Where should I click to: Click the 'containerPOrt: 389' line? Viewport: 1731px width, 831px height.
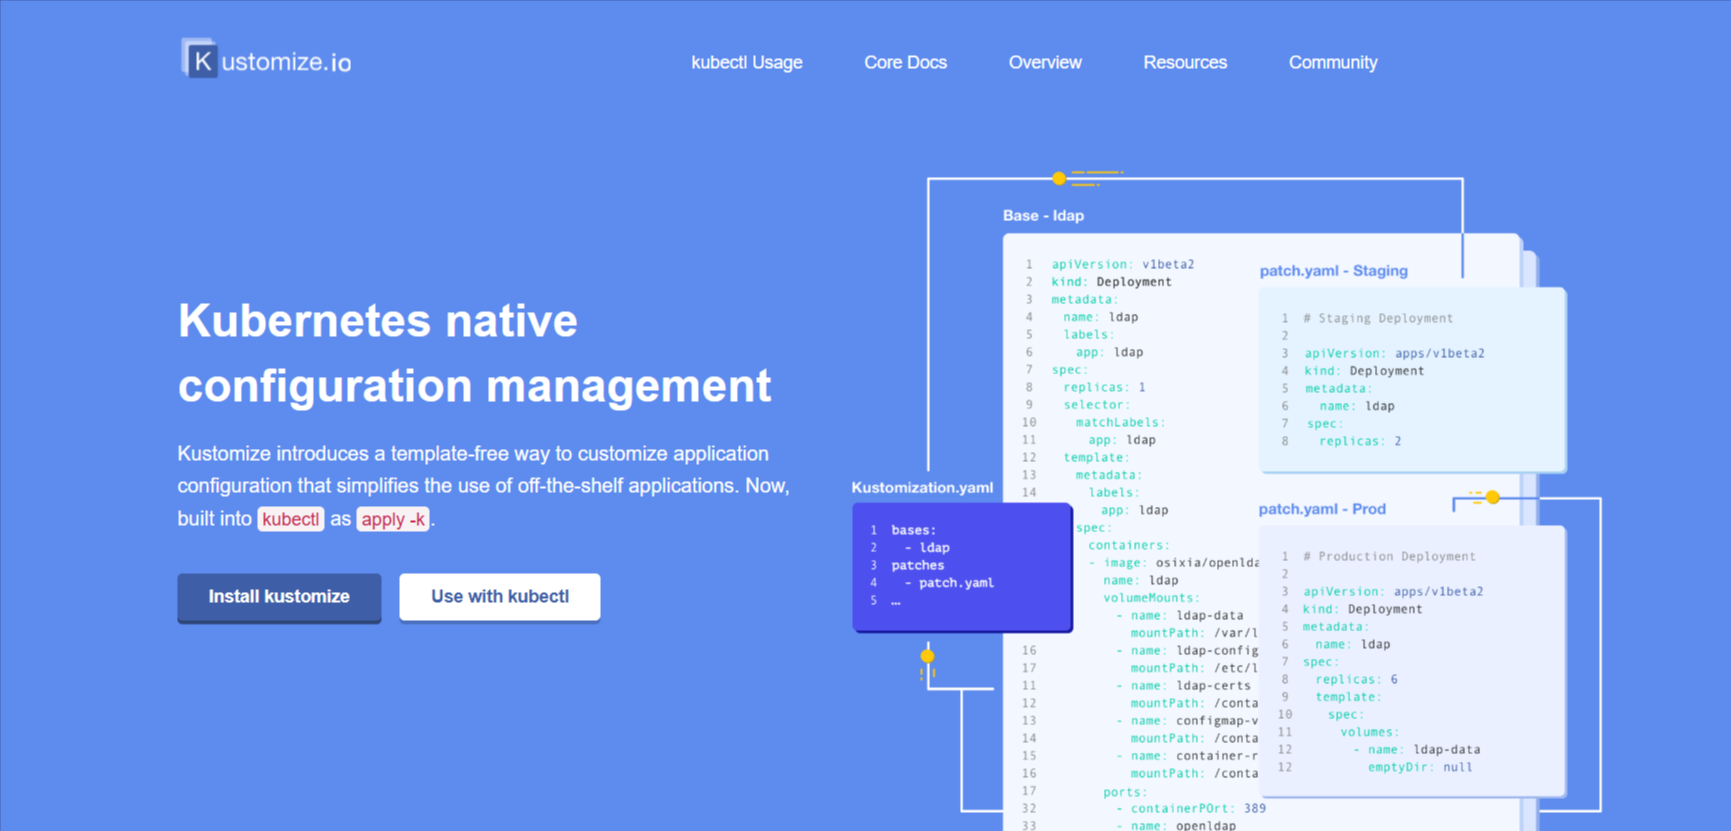click(1191, 808)
